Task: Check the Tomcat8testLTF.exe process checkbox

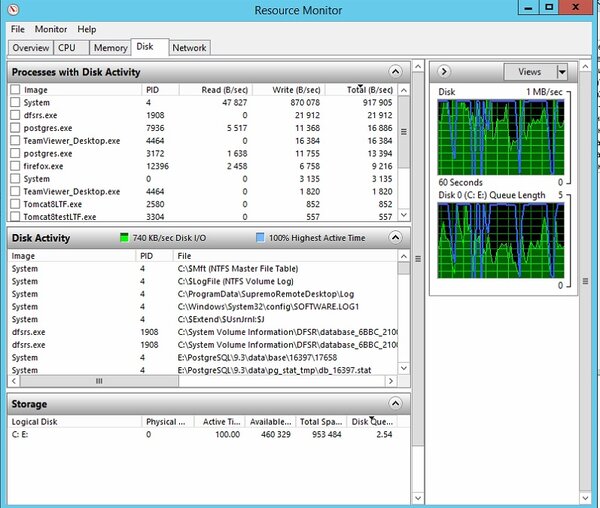Action: coord(15,217)
